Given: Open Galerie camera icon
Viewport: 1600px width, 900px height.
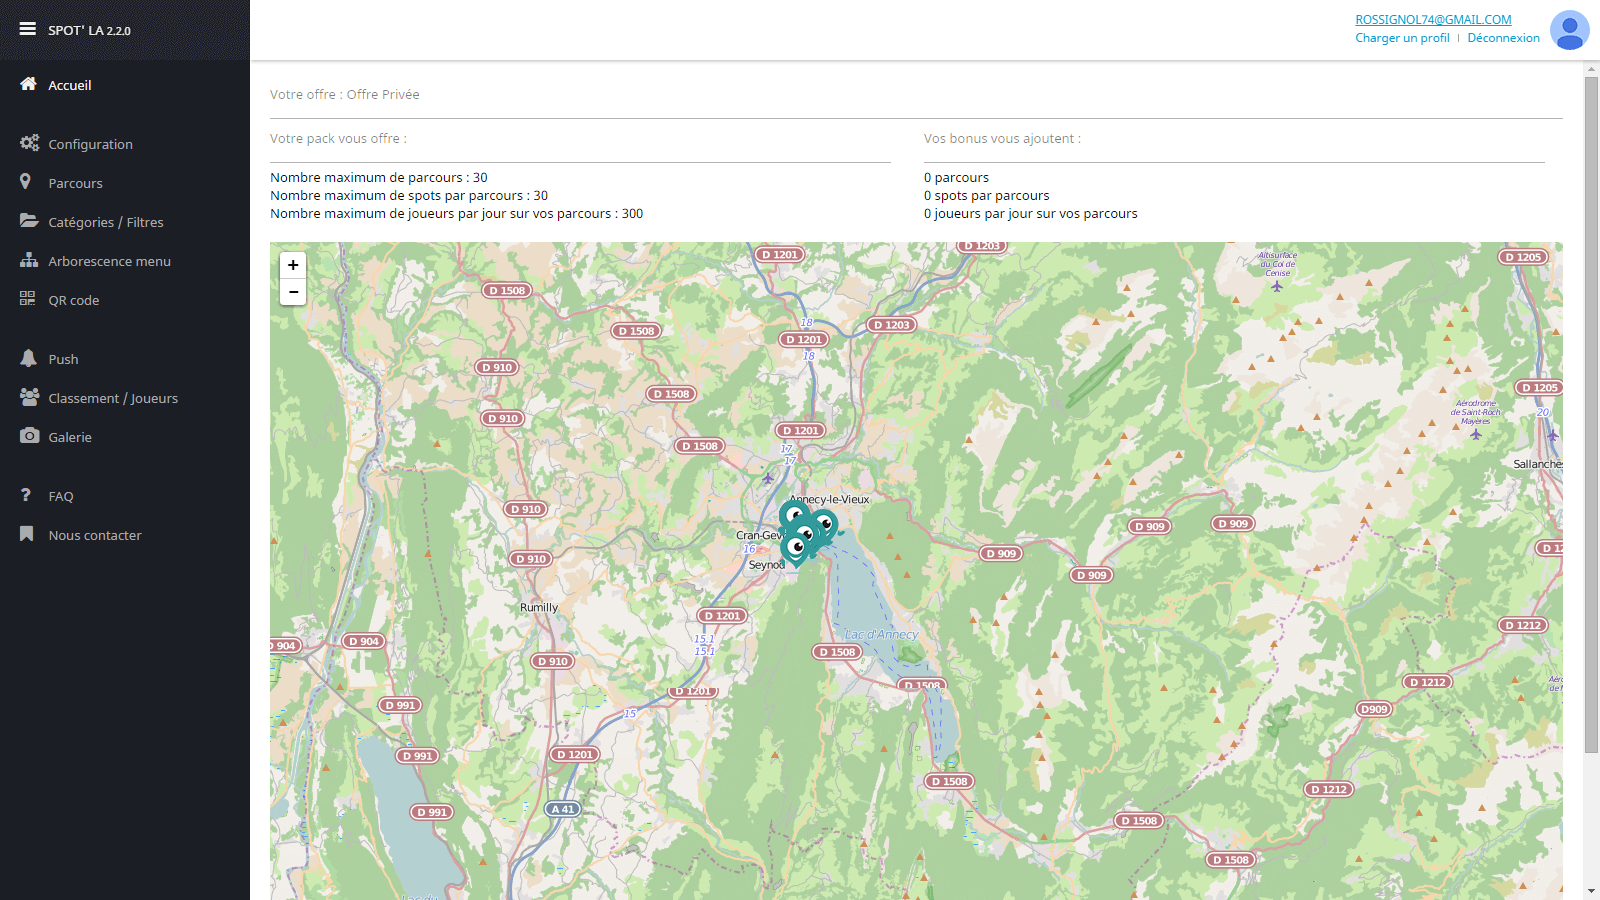Looking at the screenshot, I should click(29, 436).
